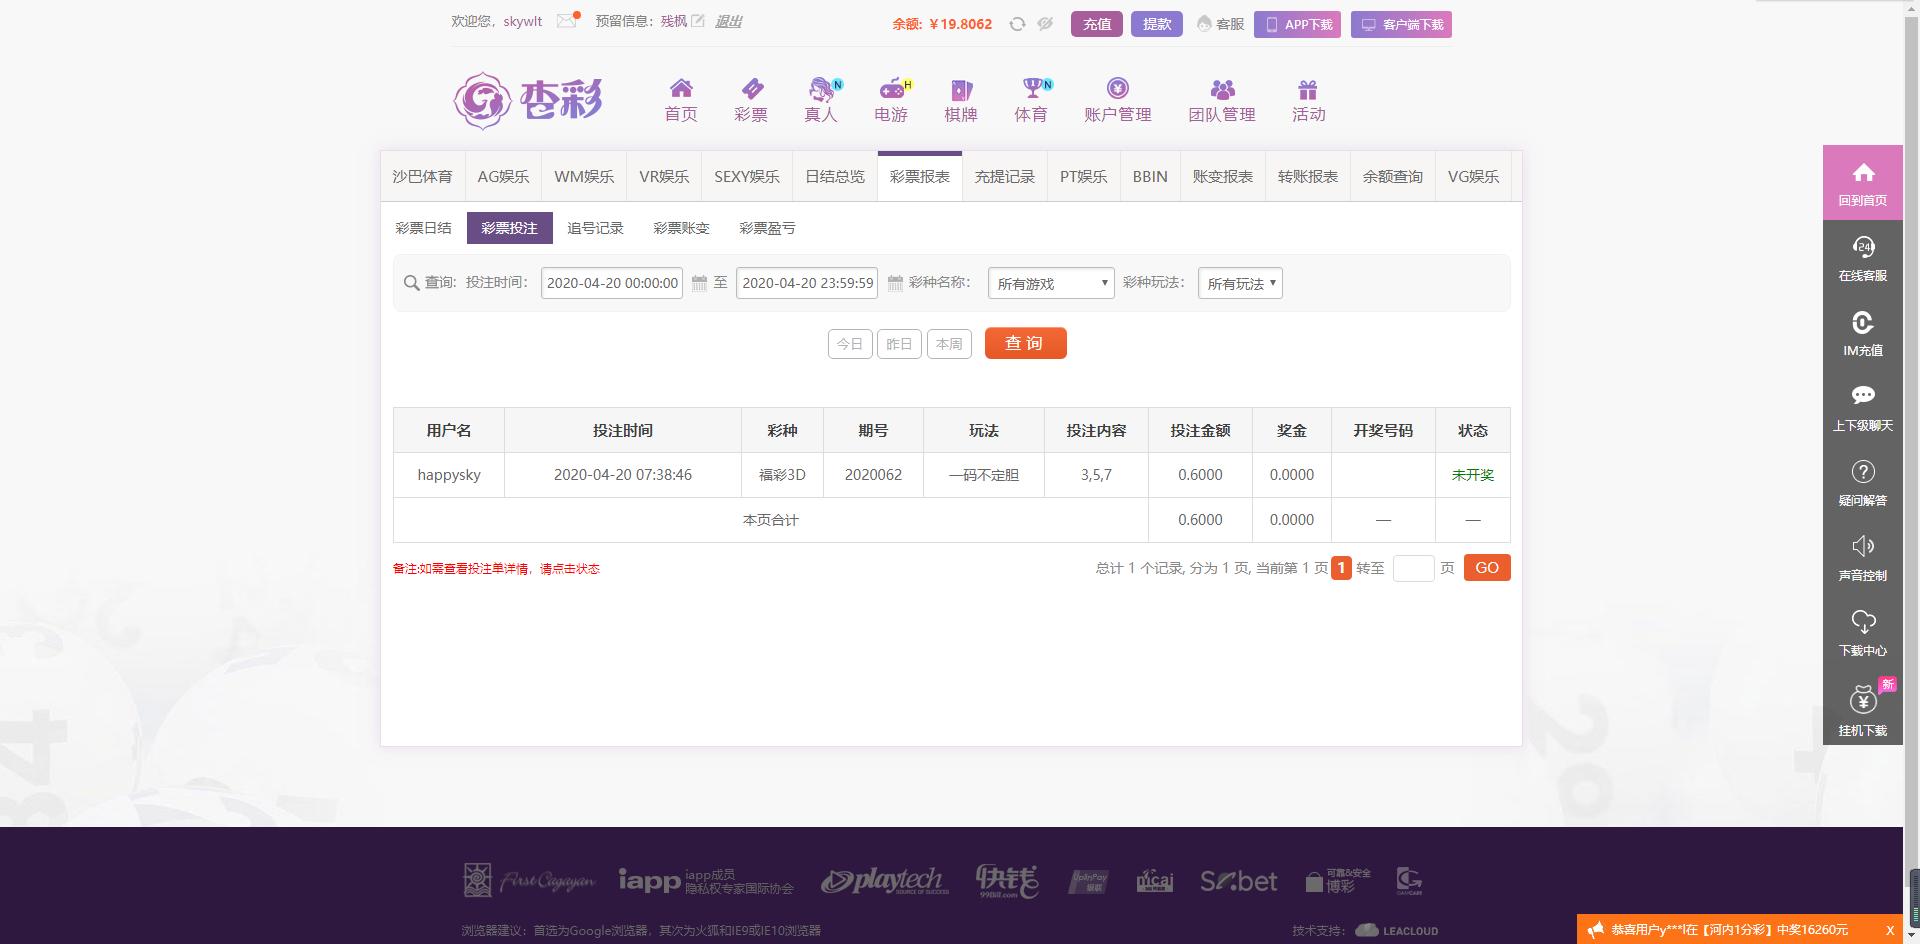This screenshot has height=944, width=1920.
Task: Click the 本周 this week filter button
Action: [949, 344]
